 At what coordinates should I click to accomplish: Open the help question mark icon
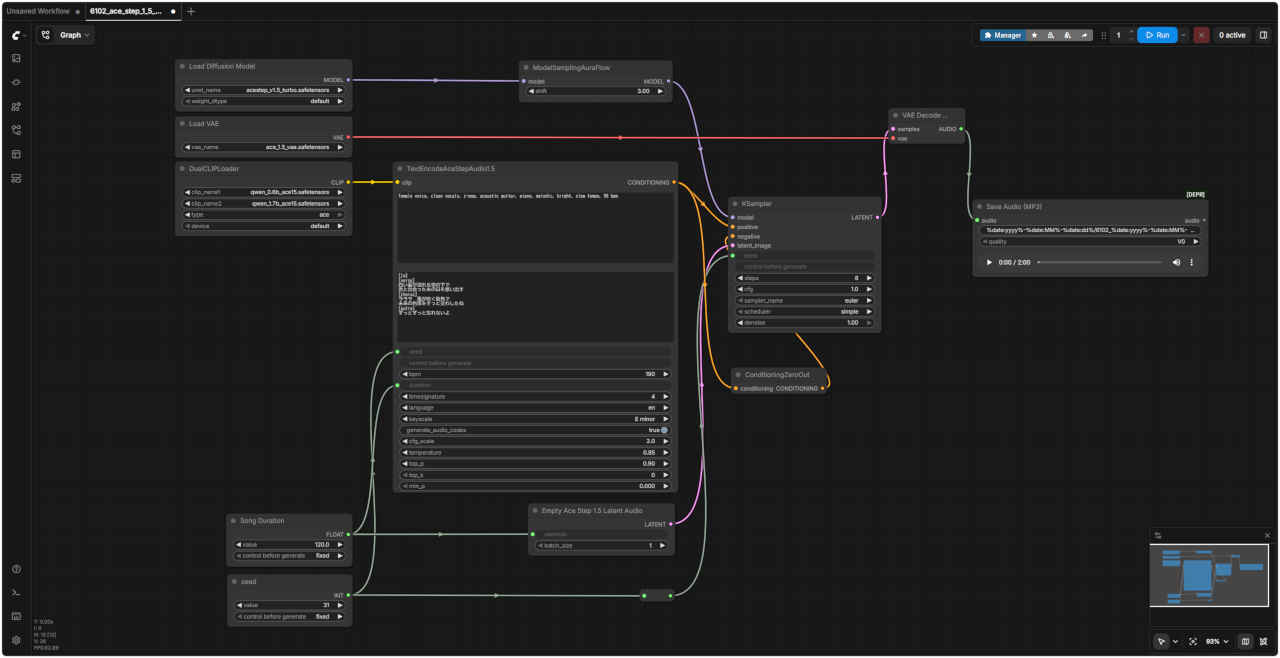tap(16, 569)
